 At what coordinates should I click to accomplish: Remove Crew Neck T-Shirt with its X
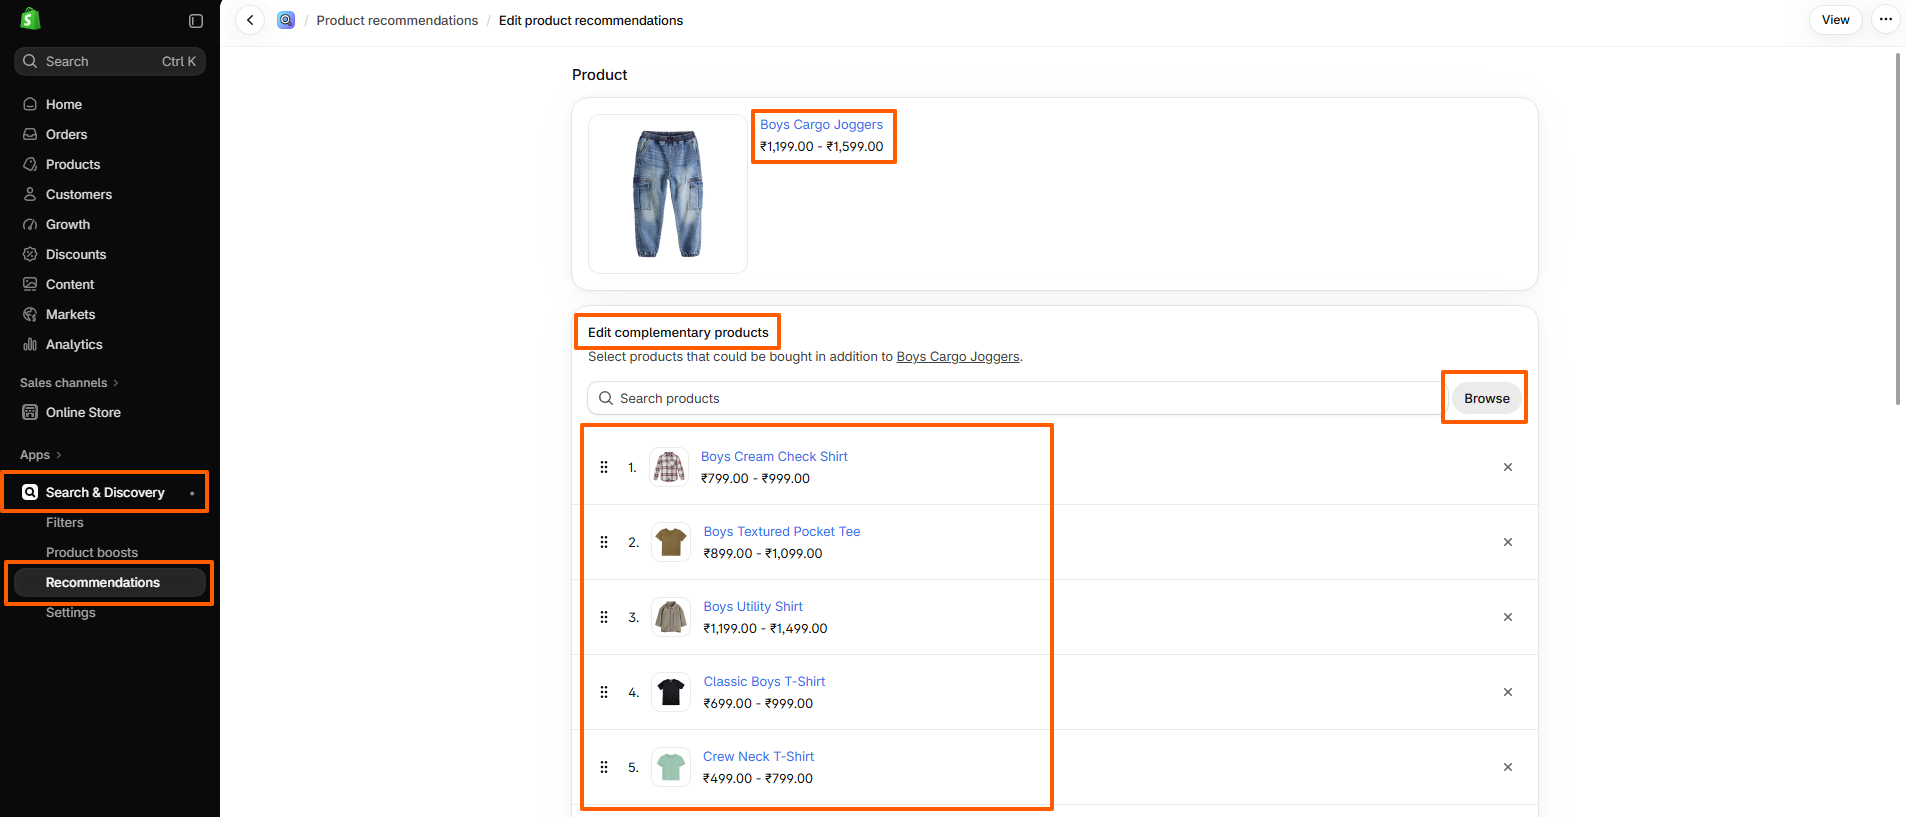[1508, 767]
